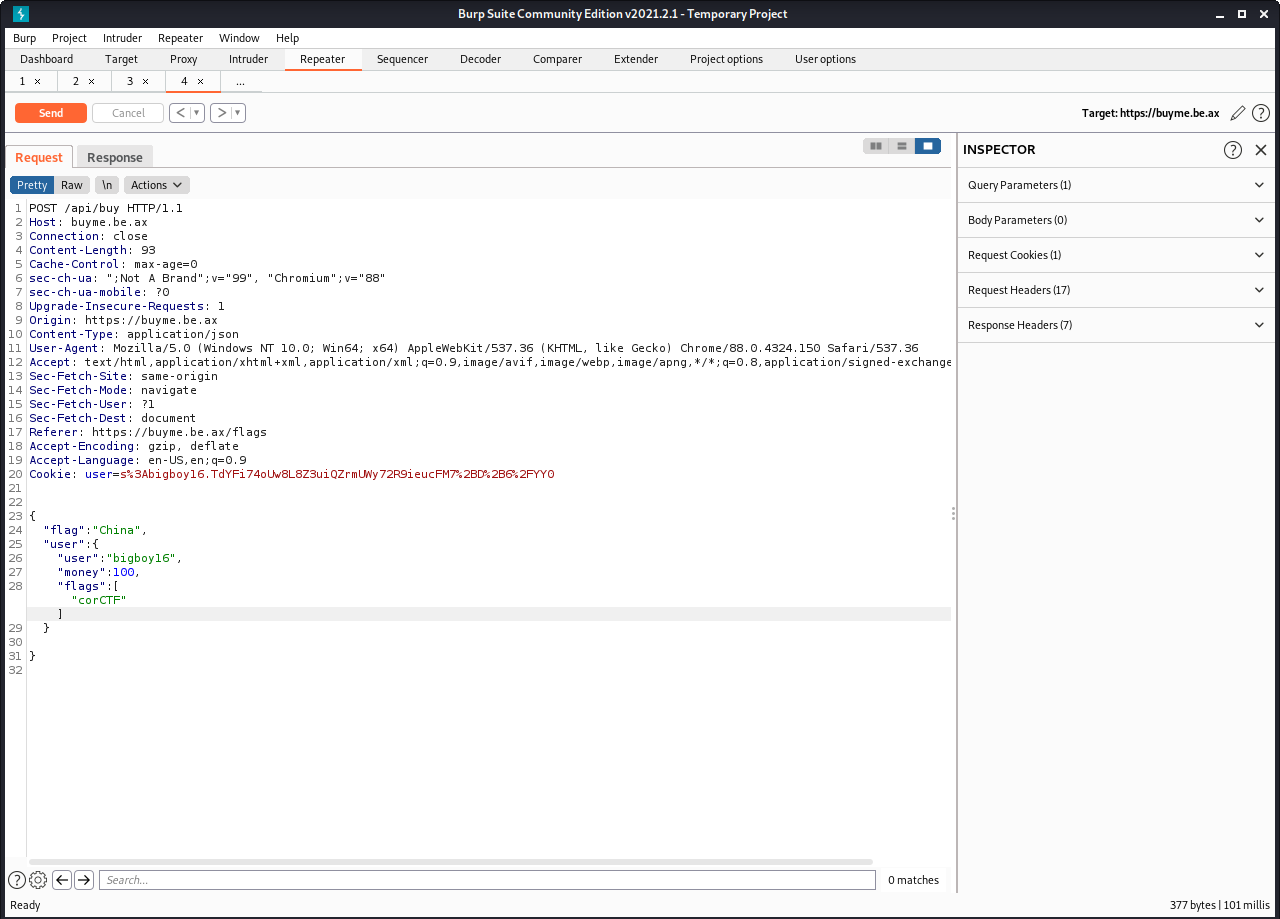Switch to Pretty message view
1280x919 pixels.
click(x=32, y=185)
